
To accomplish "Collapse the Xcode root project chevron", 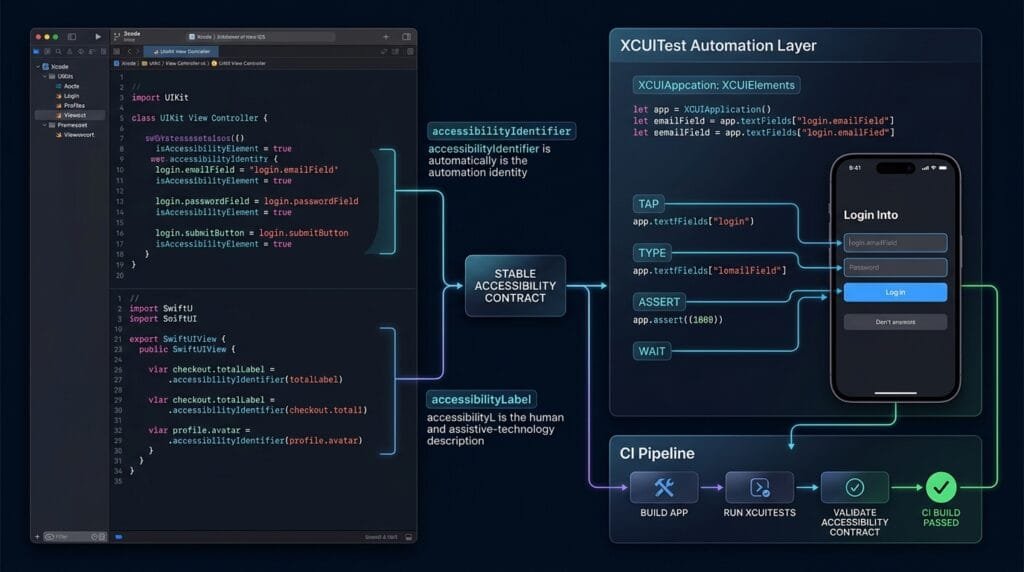I will [38, 67].
